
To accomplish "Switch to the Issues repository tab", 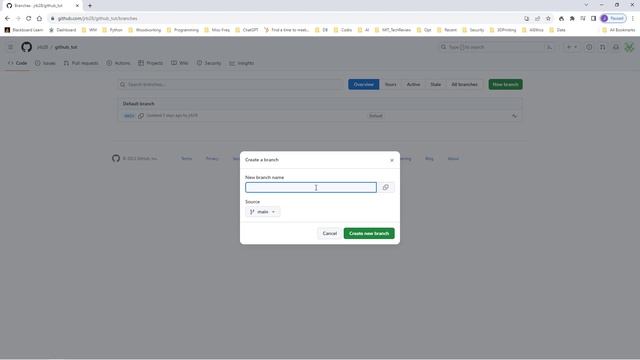I will pyautogui.click(x=45, y=63).
